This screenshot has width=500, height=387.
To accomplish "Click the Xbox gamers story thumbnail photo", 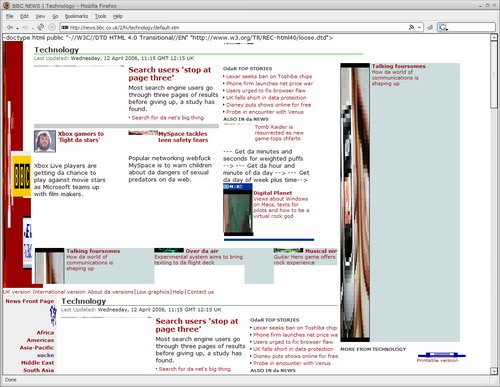I will 45,141.
